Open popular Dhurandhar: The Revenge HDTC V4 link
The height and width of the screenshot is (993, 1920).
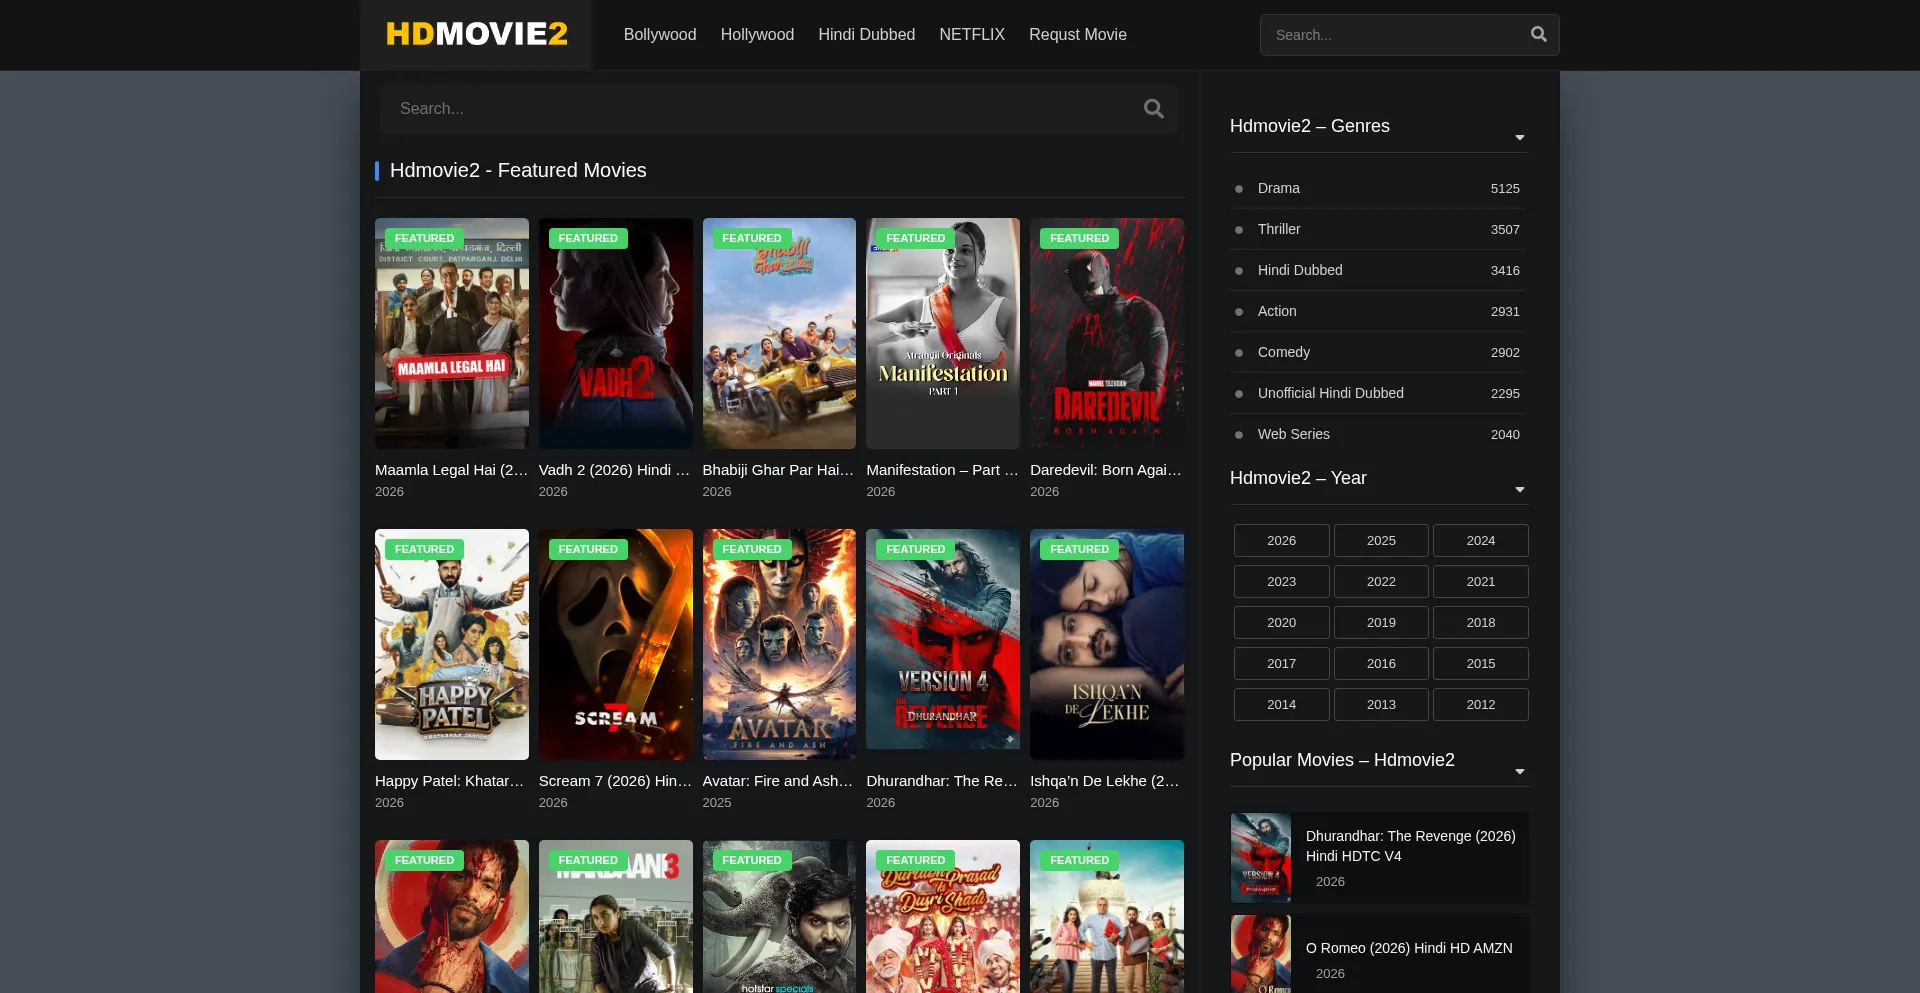click(x=1410, y=846)
